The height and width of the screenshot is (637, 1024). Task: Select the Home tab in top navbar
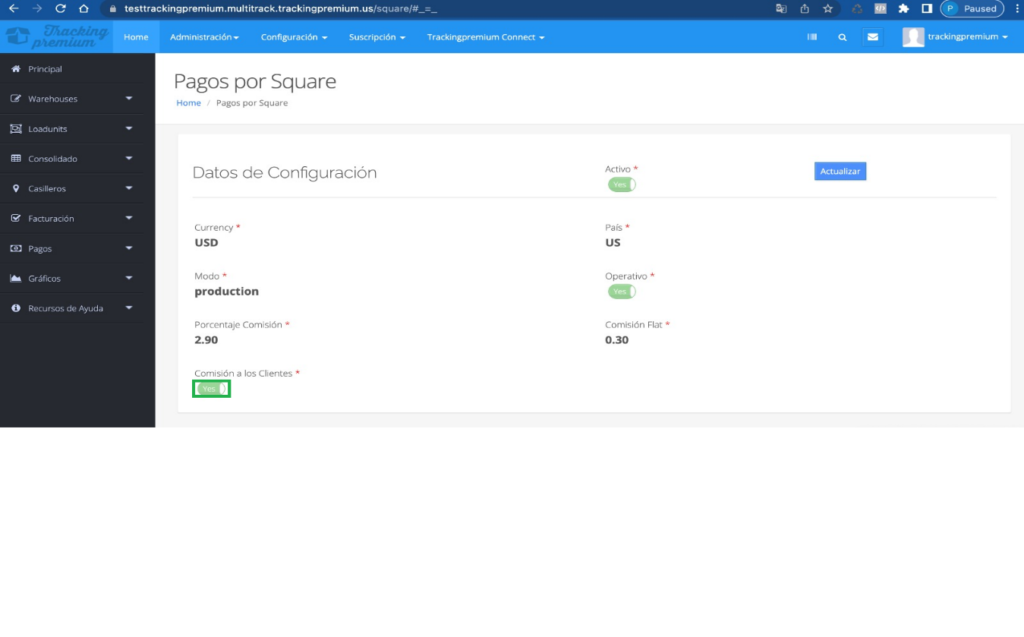pyautogui.click(x=136, y=37)
